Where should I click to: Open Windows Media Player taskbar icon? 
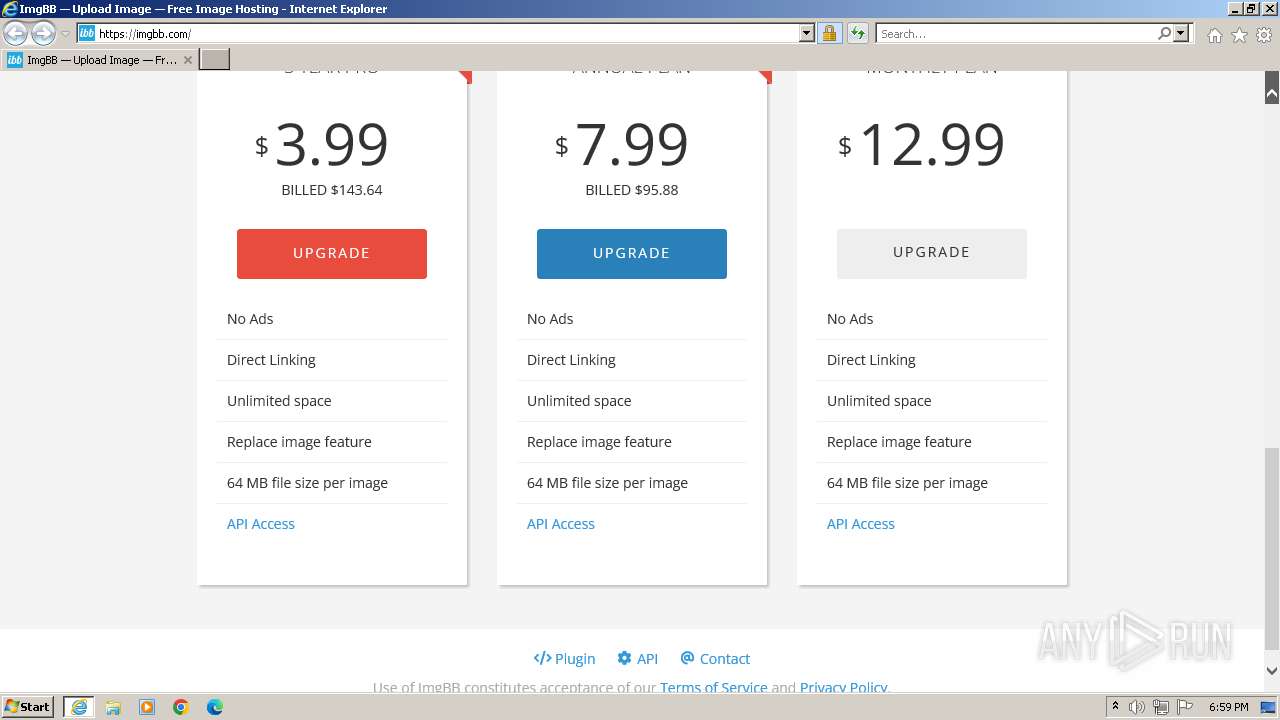(x=147, y=707)
